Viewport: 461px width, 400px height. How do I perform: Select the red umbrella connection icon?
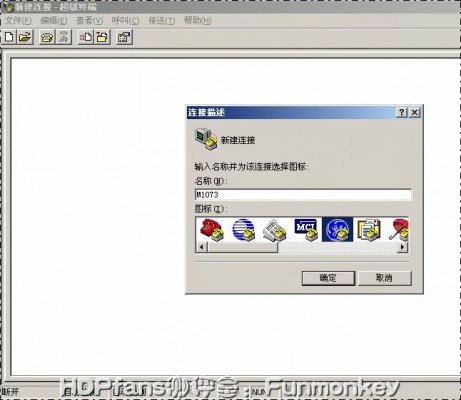pyautogui.click(x=399, y=229)
